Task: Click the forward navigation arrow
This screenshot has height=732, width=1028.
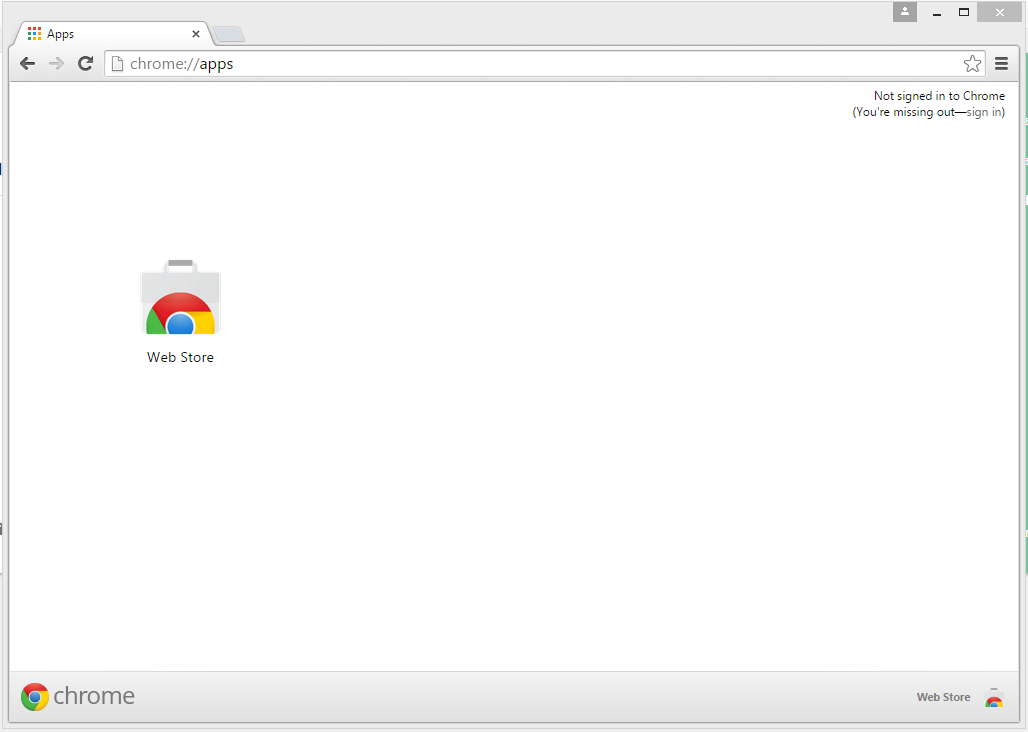Action: (56, 63)
